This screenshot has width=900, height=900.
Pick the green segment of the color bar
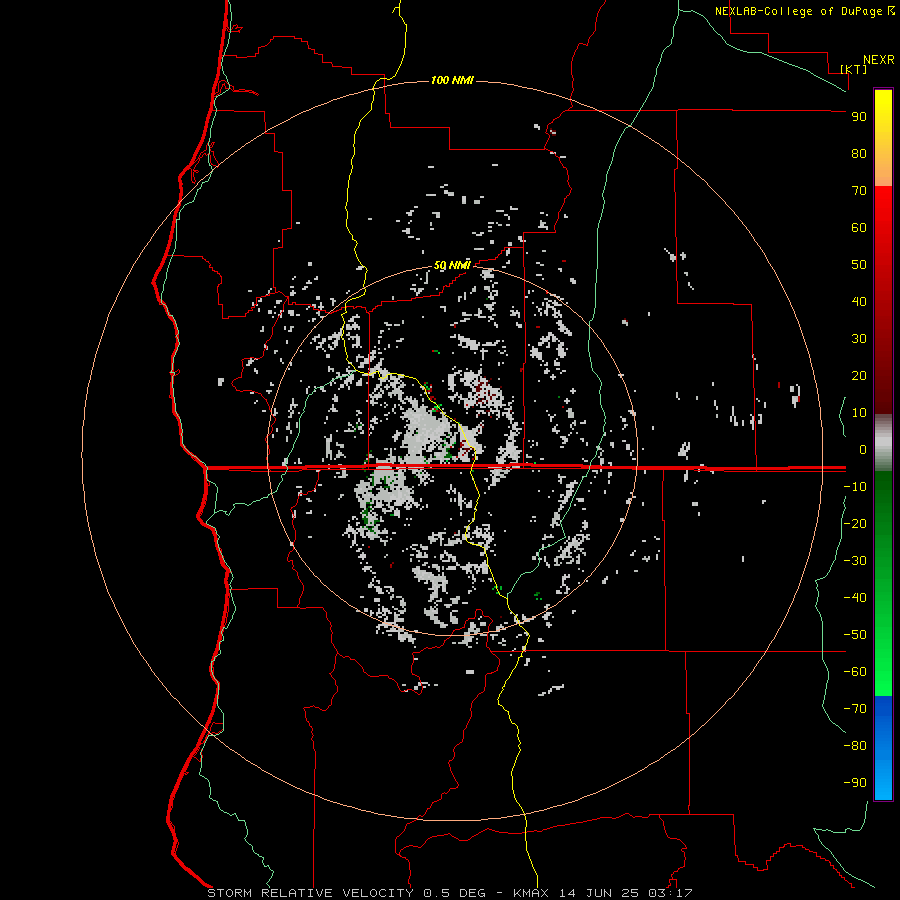883,584
